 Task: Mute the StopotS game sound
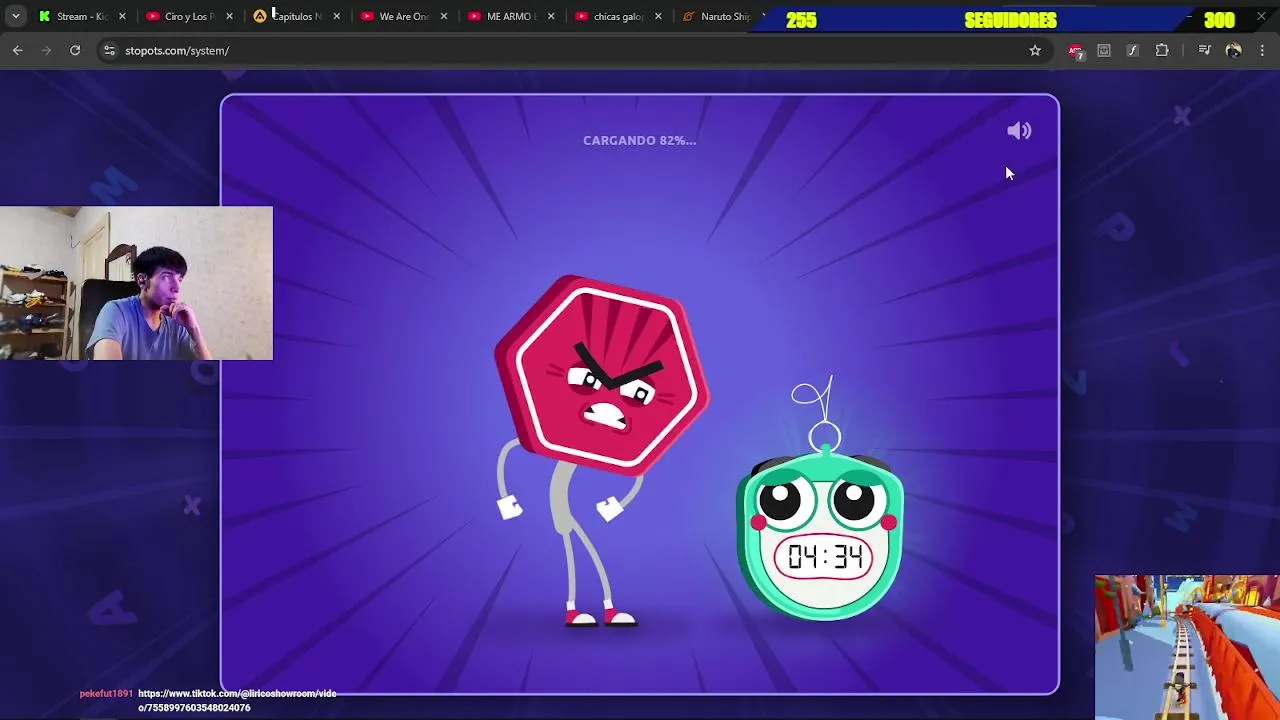(1019, 131)
